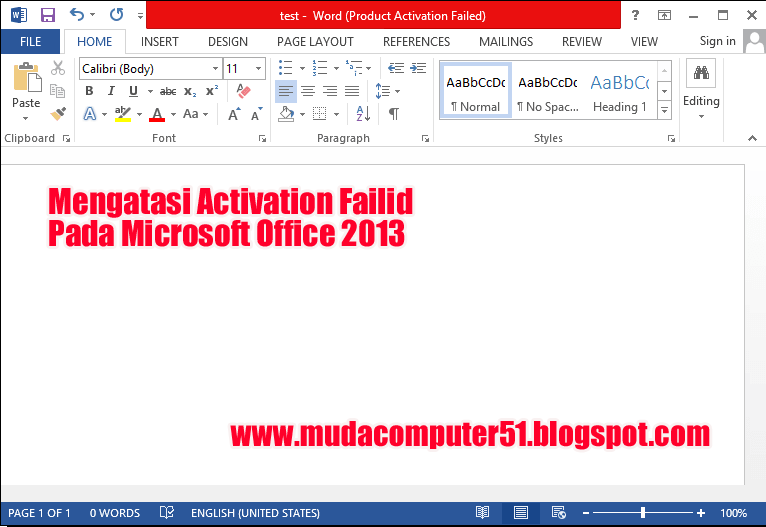Switch to Read Mode view

pyautogui.click(x=482, y=512)
